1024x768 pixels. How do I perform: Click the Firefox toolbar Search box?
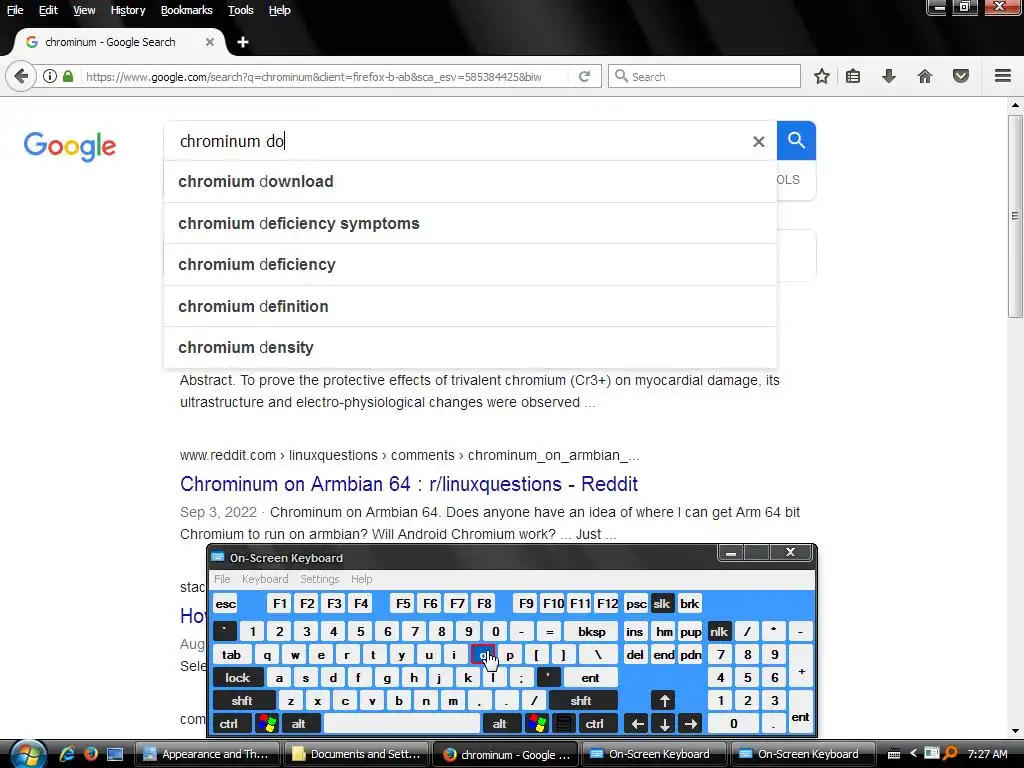(704, 76)
